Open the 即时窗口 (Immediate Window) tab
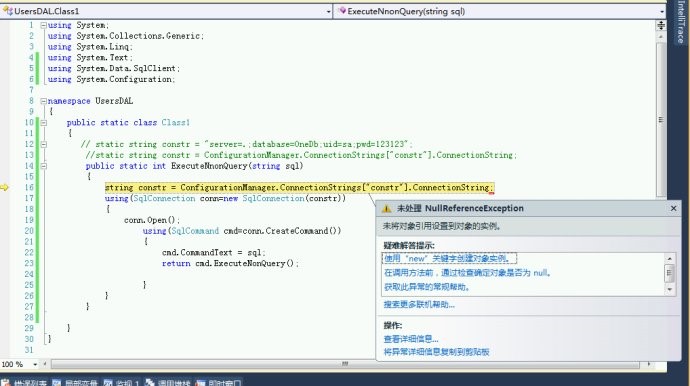690x386 pixels. click(x=219, y=383)
